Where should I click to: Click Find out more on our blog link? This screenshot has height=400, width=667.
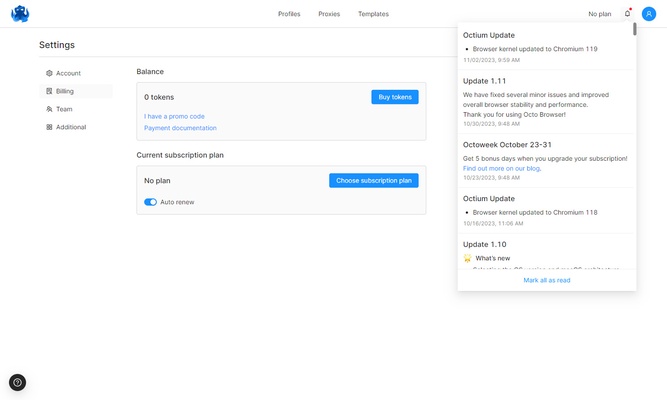click(502, 168)
